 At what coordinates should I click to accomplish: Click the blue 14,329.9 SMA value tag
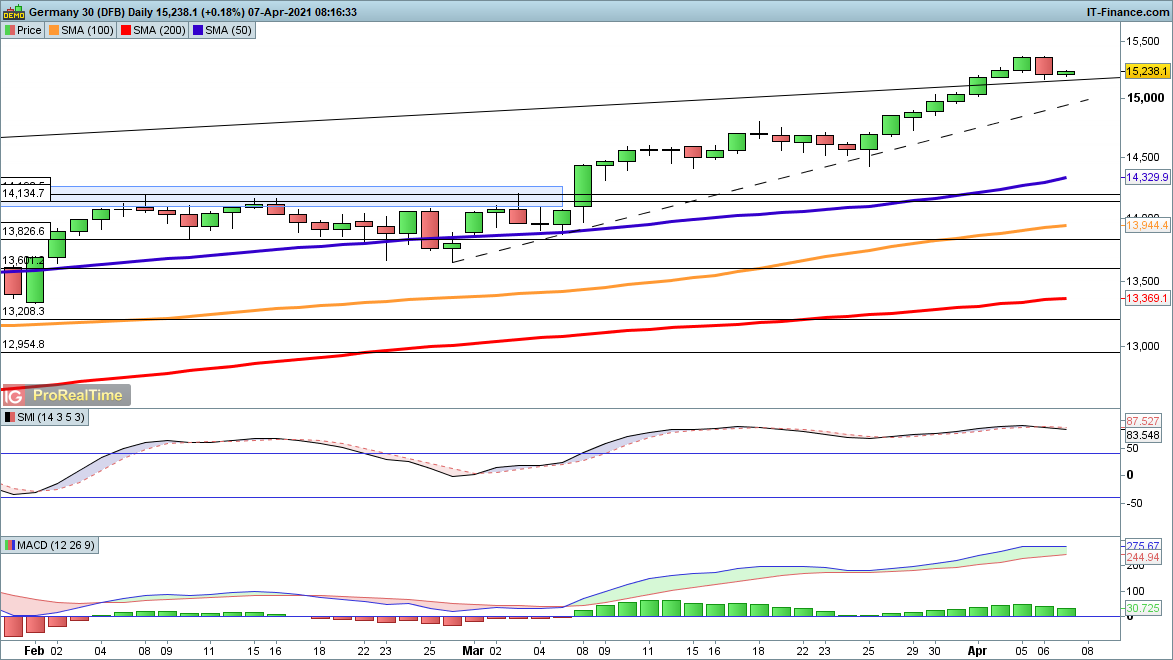click(x=1147, y=177)
